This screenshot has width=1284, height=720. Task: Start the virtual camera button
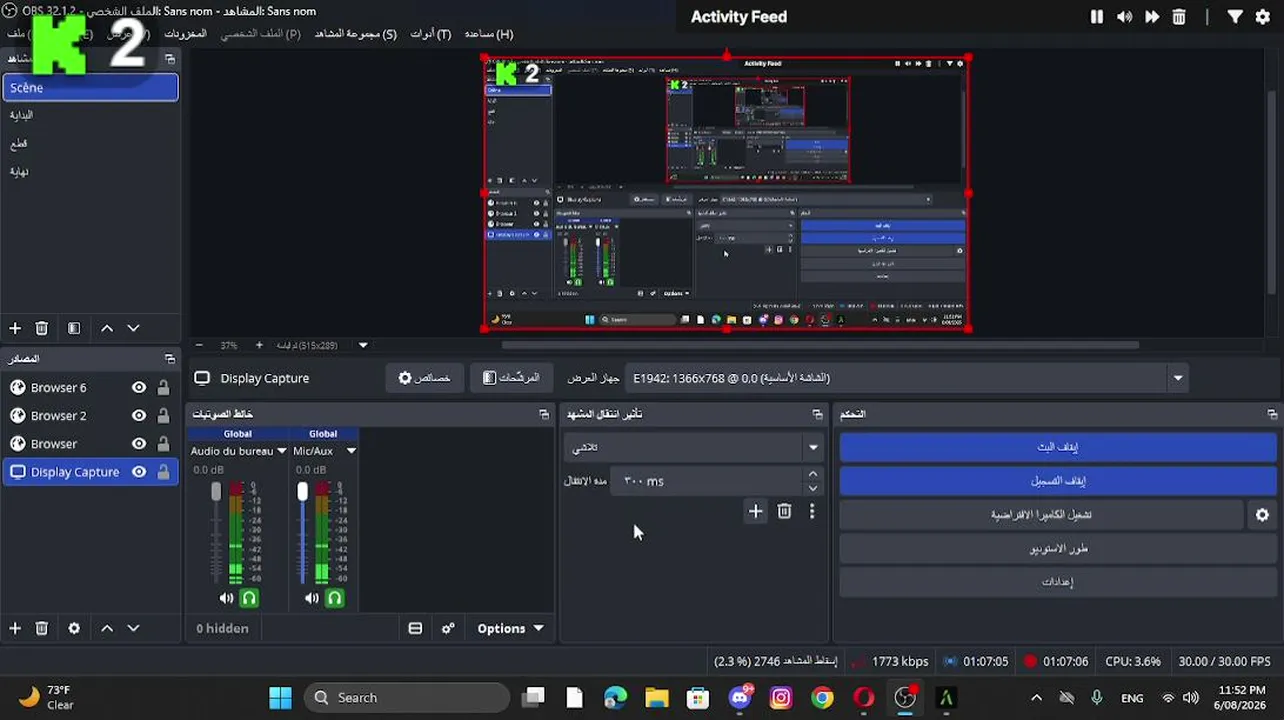click(x=1041, y=515)
